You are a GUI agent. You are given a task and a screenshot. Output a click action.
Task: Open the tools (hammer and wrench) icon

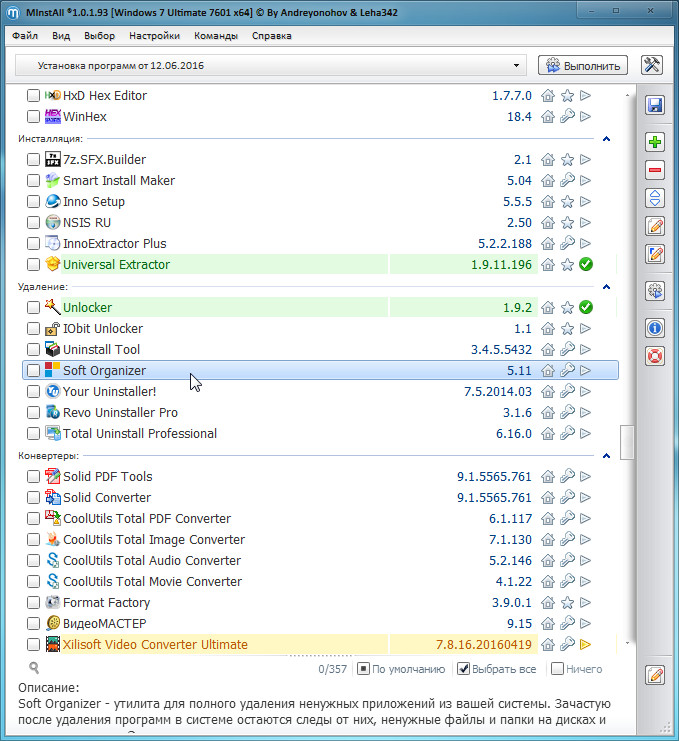pyautogui.click(x=652, y=65)
